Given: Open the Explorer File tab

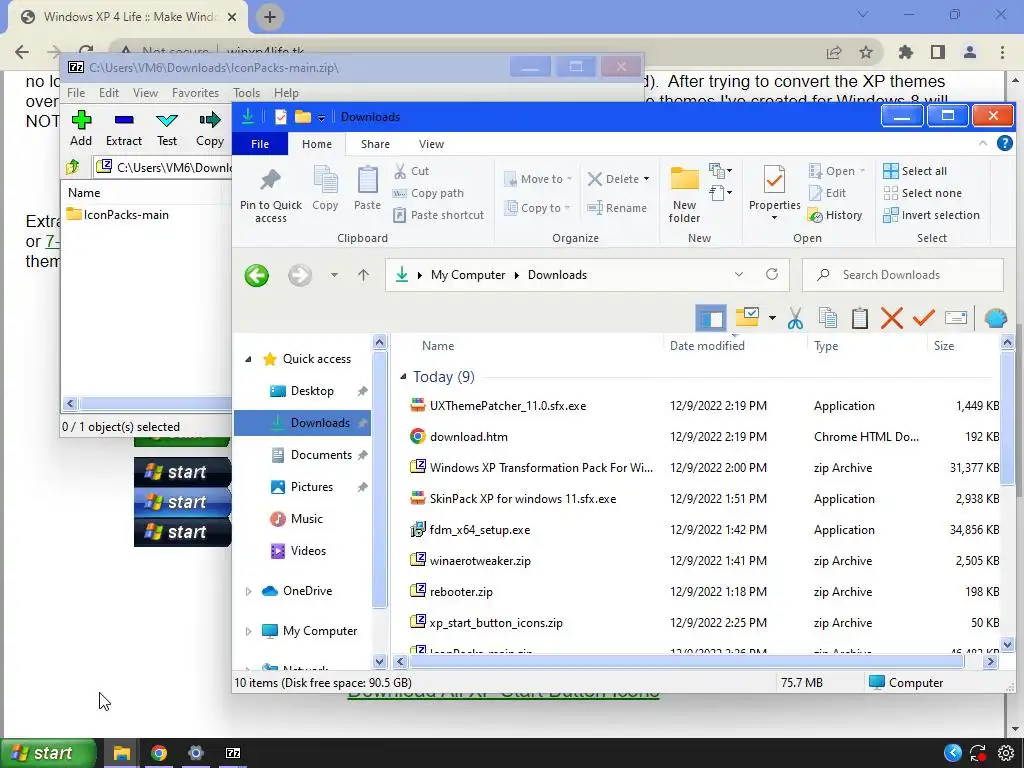Looking at the screenshot, I should click(260, 144).
